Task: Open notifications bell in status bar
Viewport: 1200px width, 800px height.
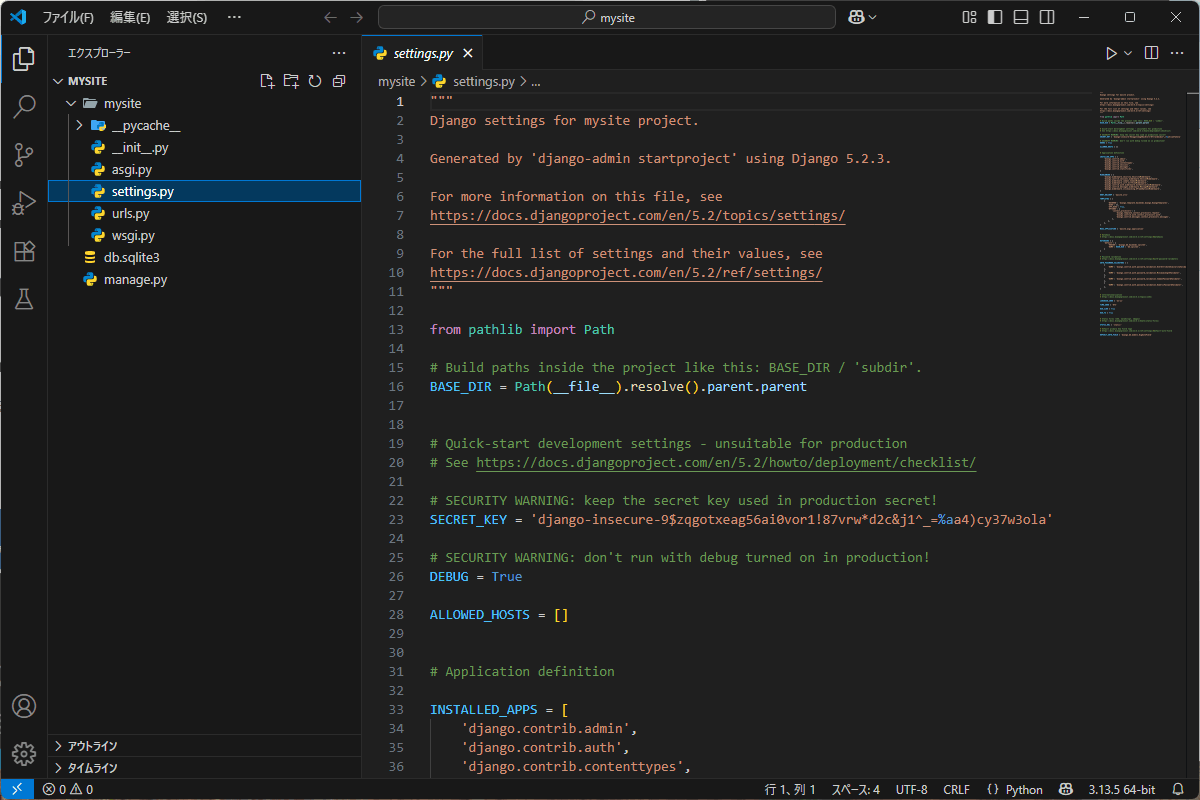Action: pos(1180,789)
